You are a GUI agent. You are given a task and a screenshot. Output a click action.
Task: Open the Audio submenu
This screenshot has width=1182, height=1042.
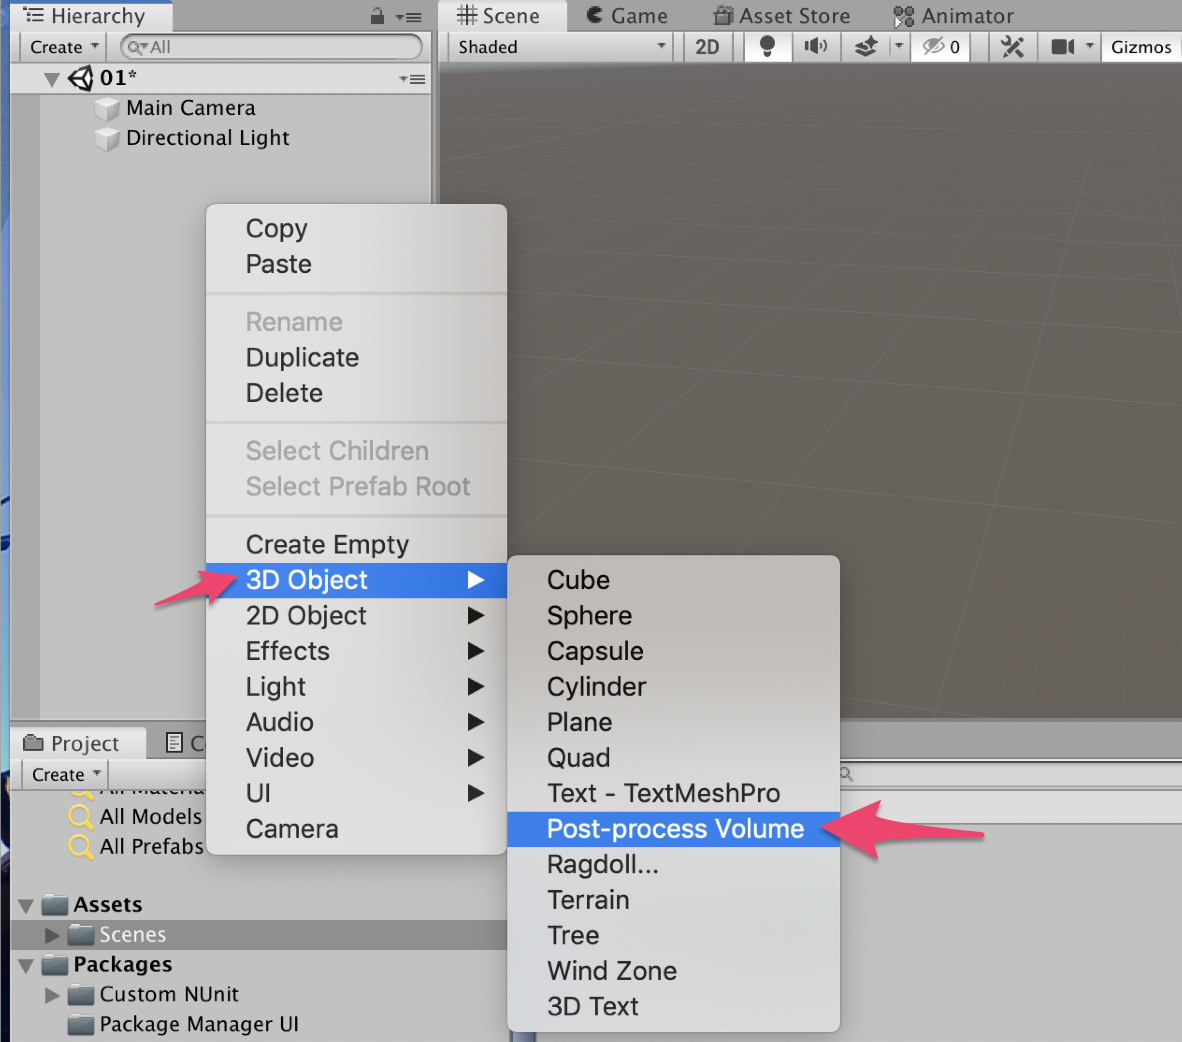click(356, 722)
